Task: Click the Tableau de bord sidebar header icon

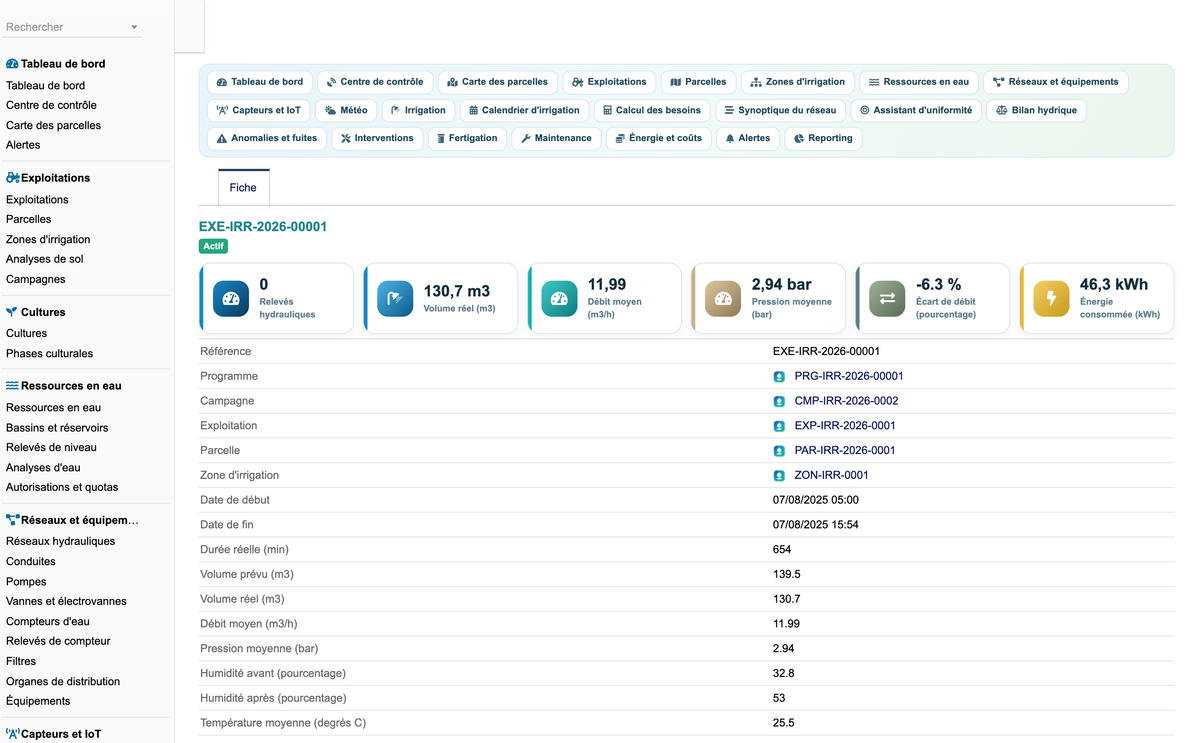Action: [12, 64]
